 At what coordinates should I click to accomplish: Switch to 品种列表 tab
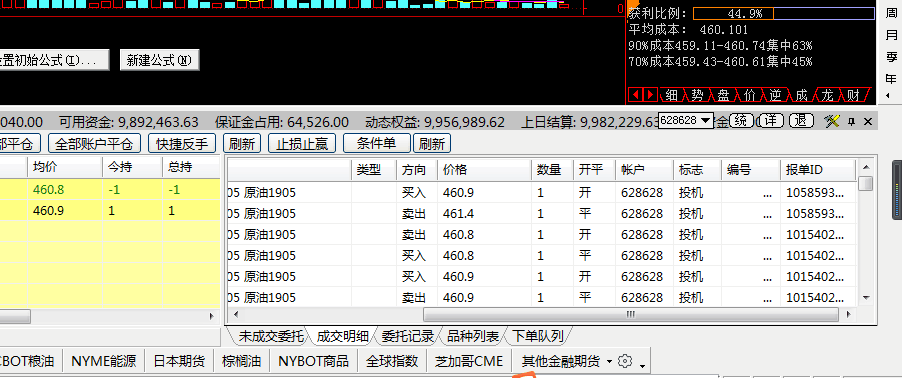click(x=473, y=336)
